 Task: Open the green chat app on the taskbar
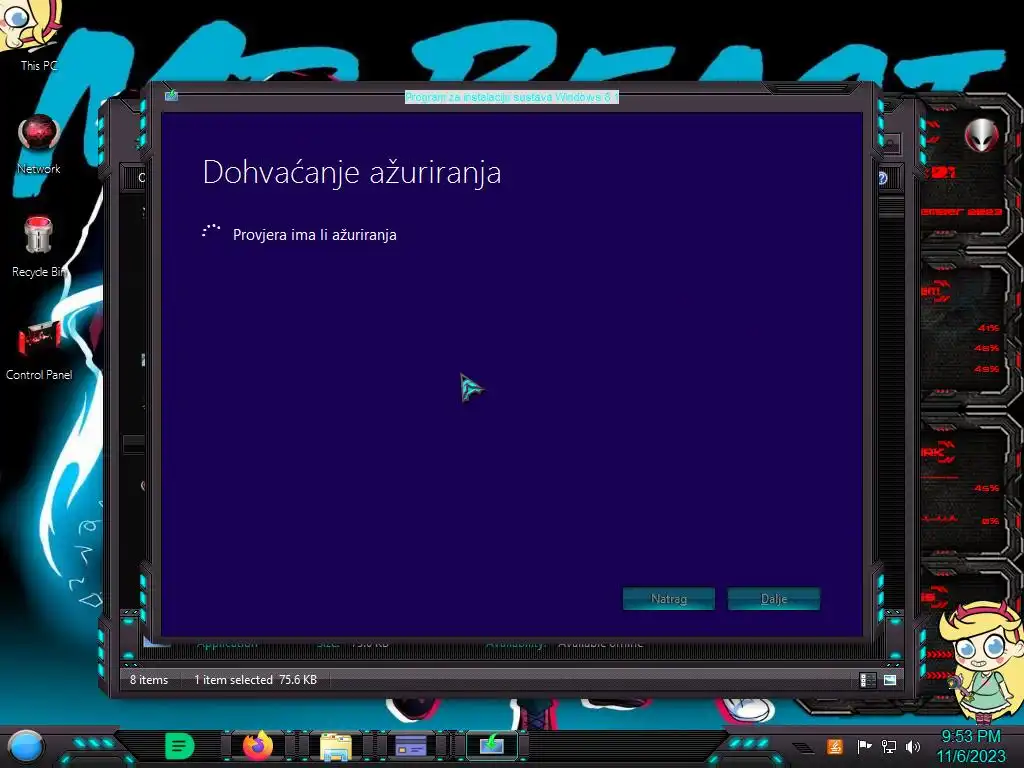click(180, 745)
